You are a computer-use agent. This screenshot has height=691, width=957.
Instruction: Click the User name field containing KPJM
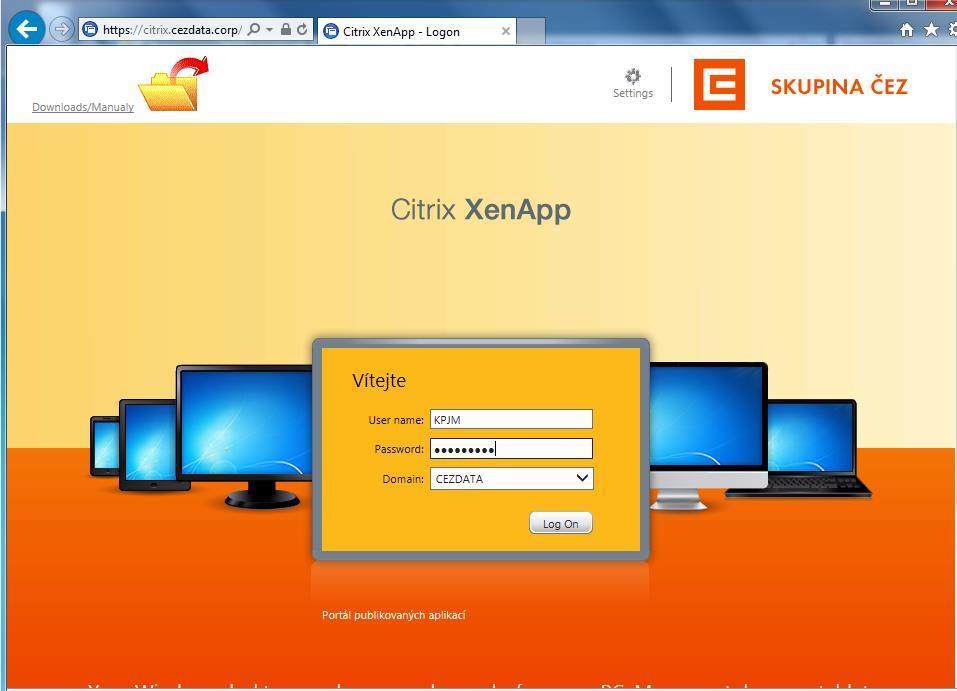[511, 419]
